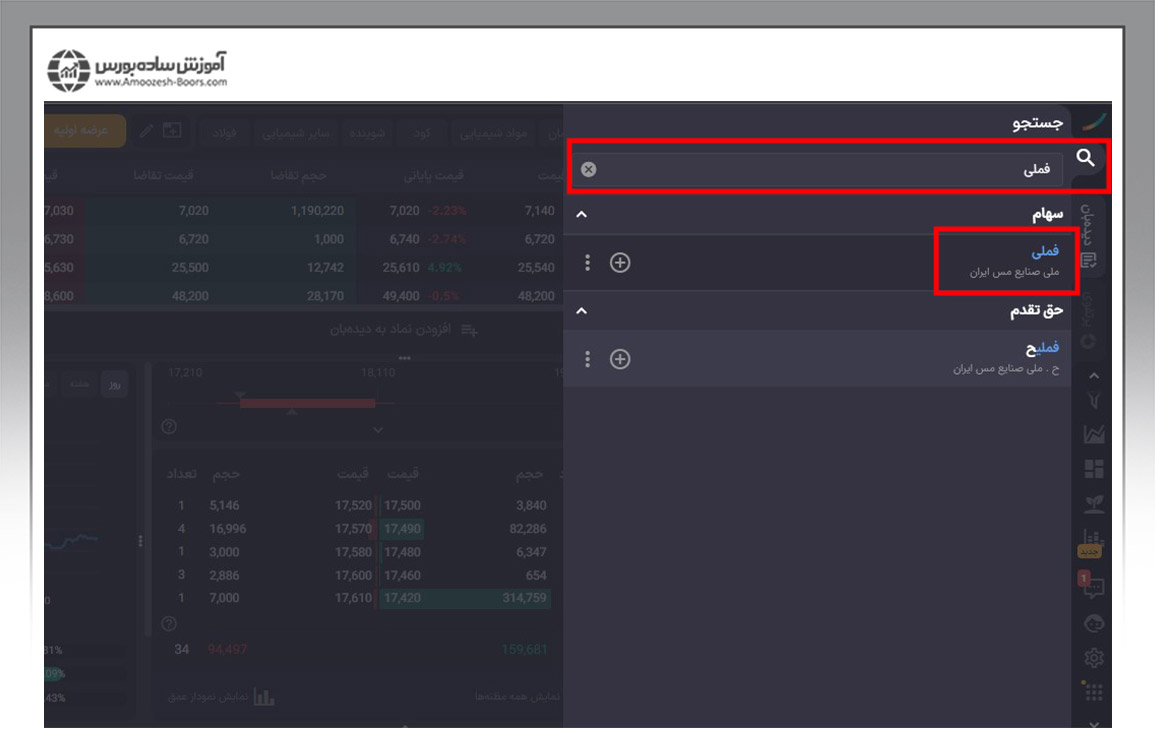Click the magnifier search icon
This screenshot has width=1155, height=756.
coord(1085,158)
